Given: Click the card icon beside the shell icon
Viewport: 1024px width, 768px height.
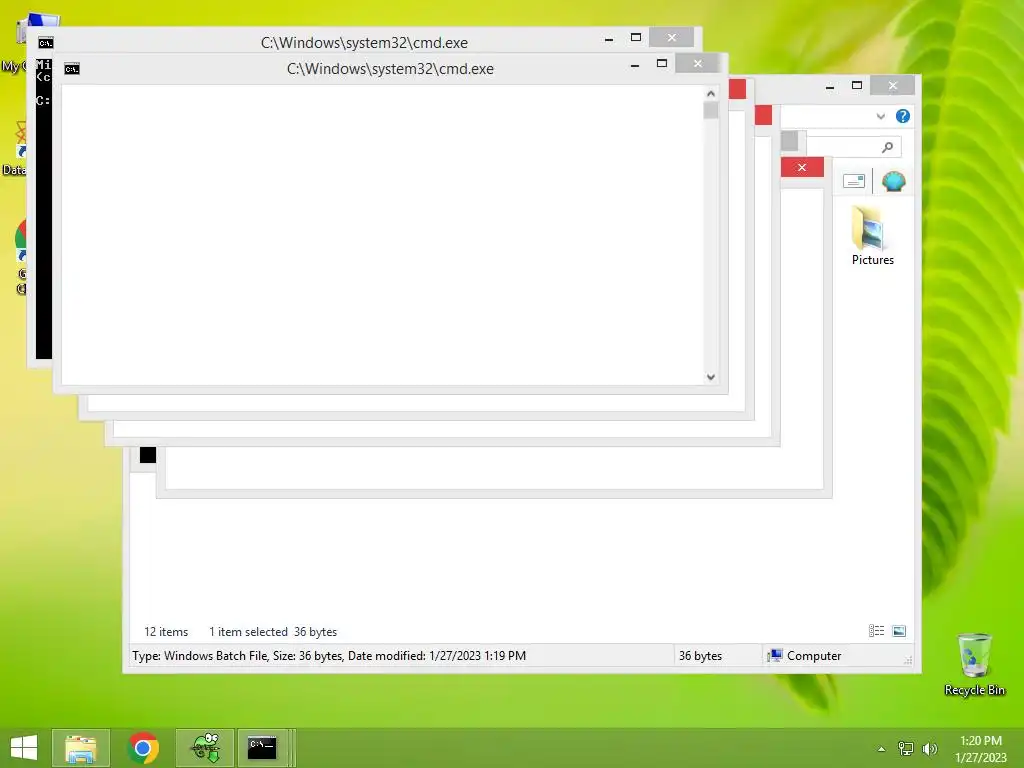Looking at the screenshot, I should click(x=854, y=181).
